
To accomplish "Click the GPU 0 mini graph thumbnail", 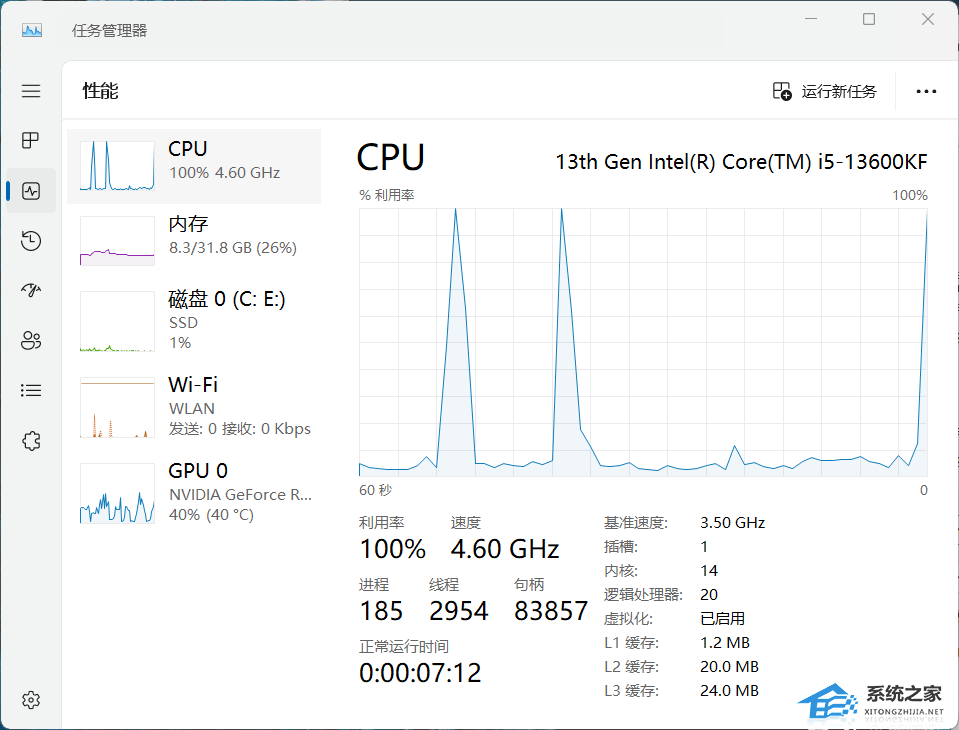I will (x=117, y=493).
